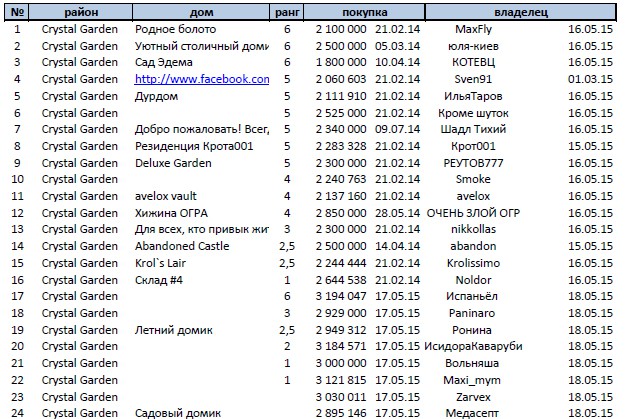This screenshot has width=625, height=419.
Task: Select purchase price 3 184 571
Action: [x=341, y=346]
